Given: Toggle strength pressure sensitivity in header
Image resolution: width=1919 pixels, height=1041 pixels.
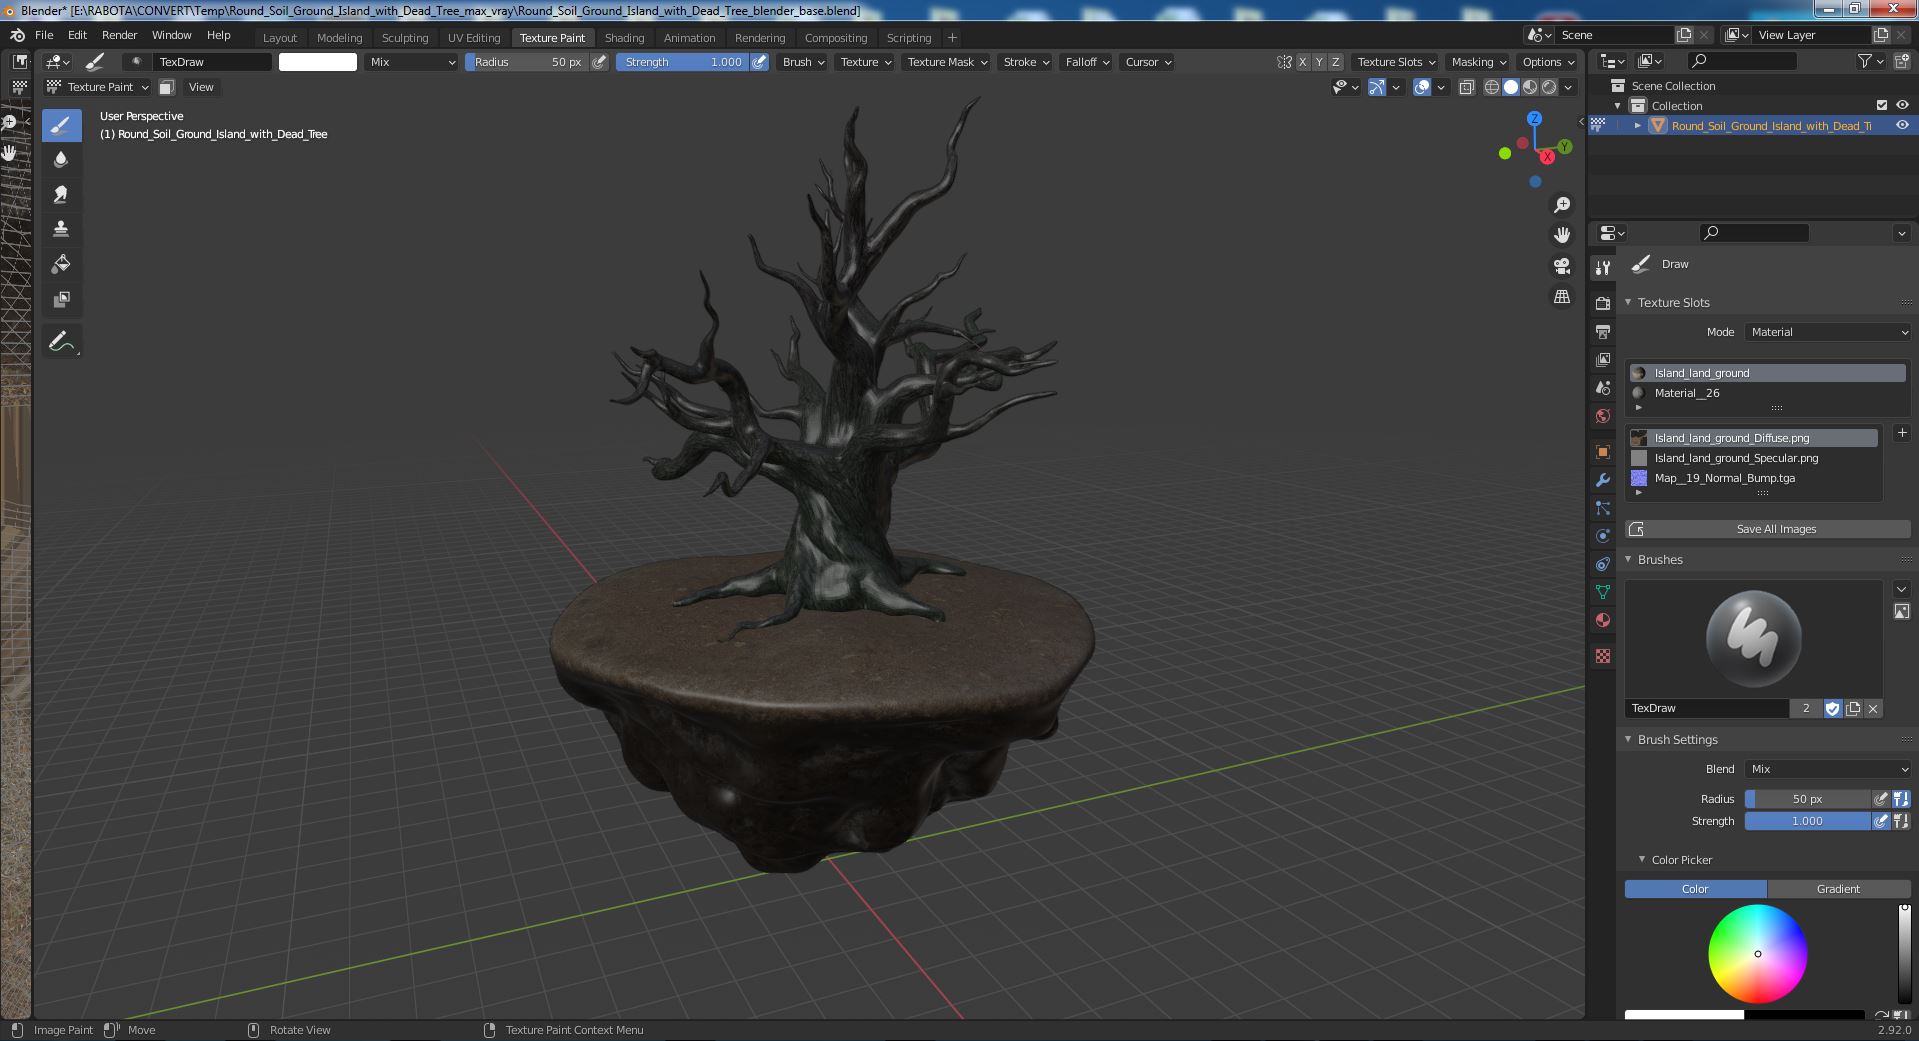Looking at the screenshot, I should point(760,62).
